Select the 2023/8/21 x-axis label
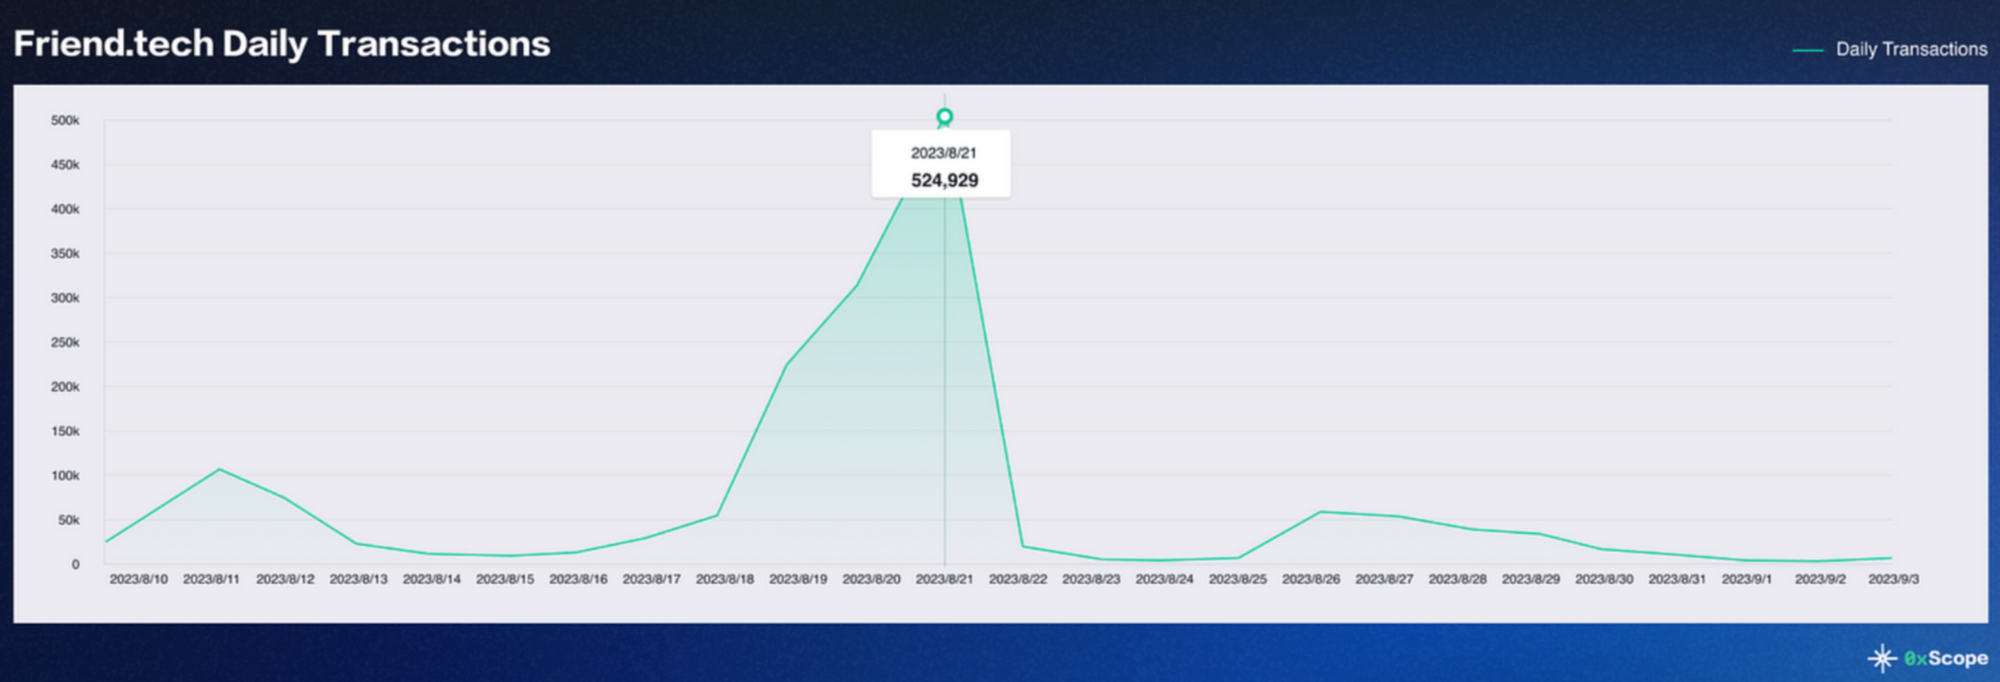Screen dimensions: 2000x682 point(945,579)
